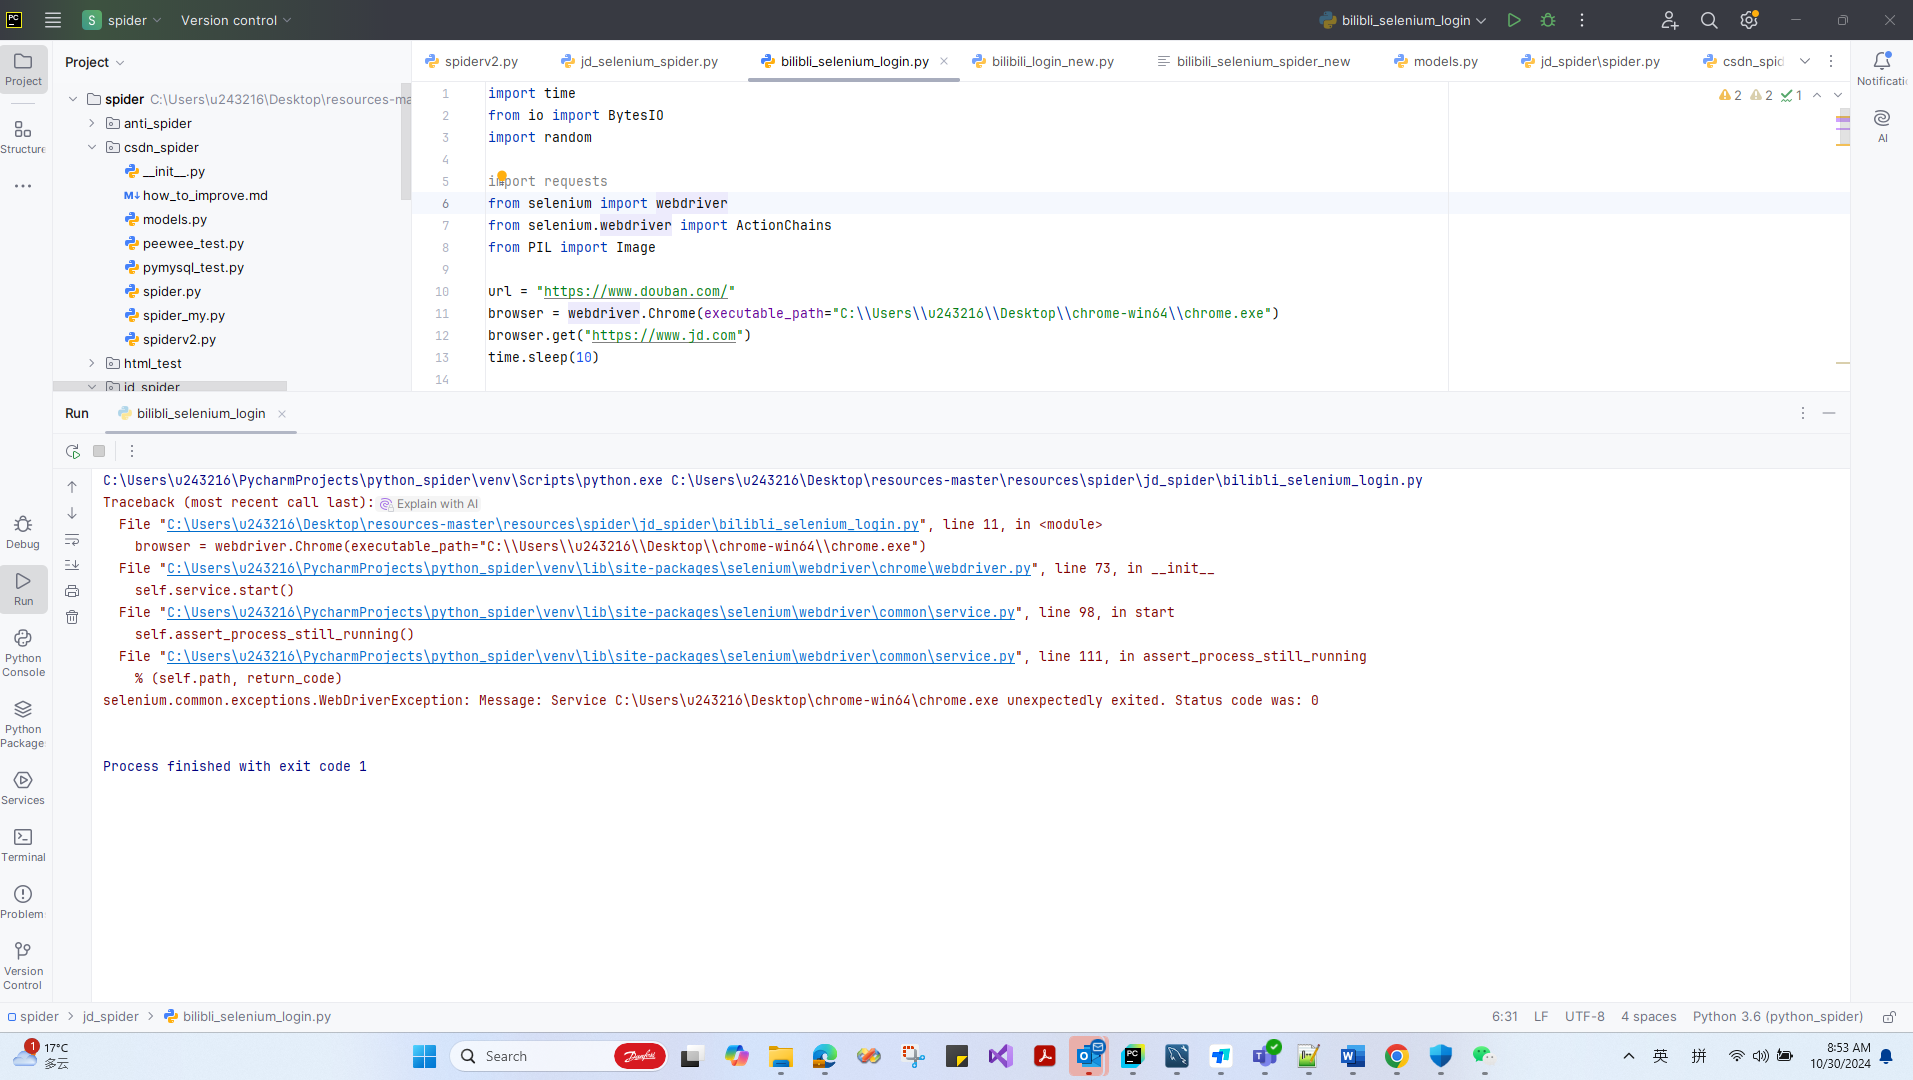
Task: Toggle the Project tool window
Action: 23,69
